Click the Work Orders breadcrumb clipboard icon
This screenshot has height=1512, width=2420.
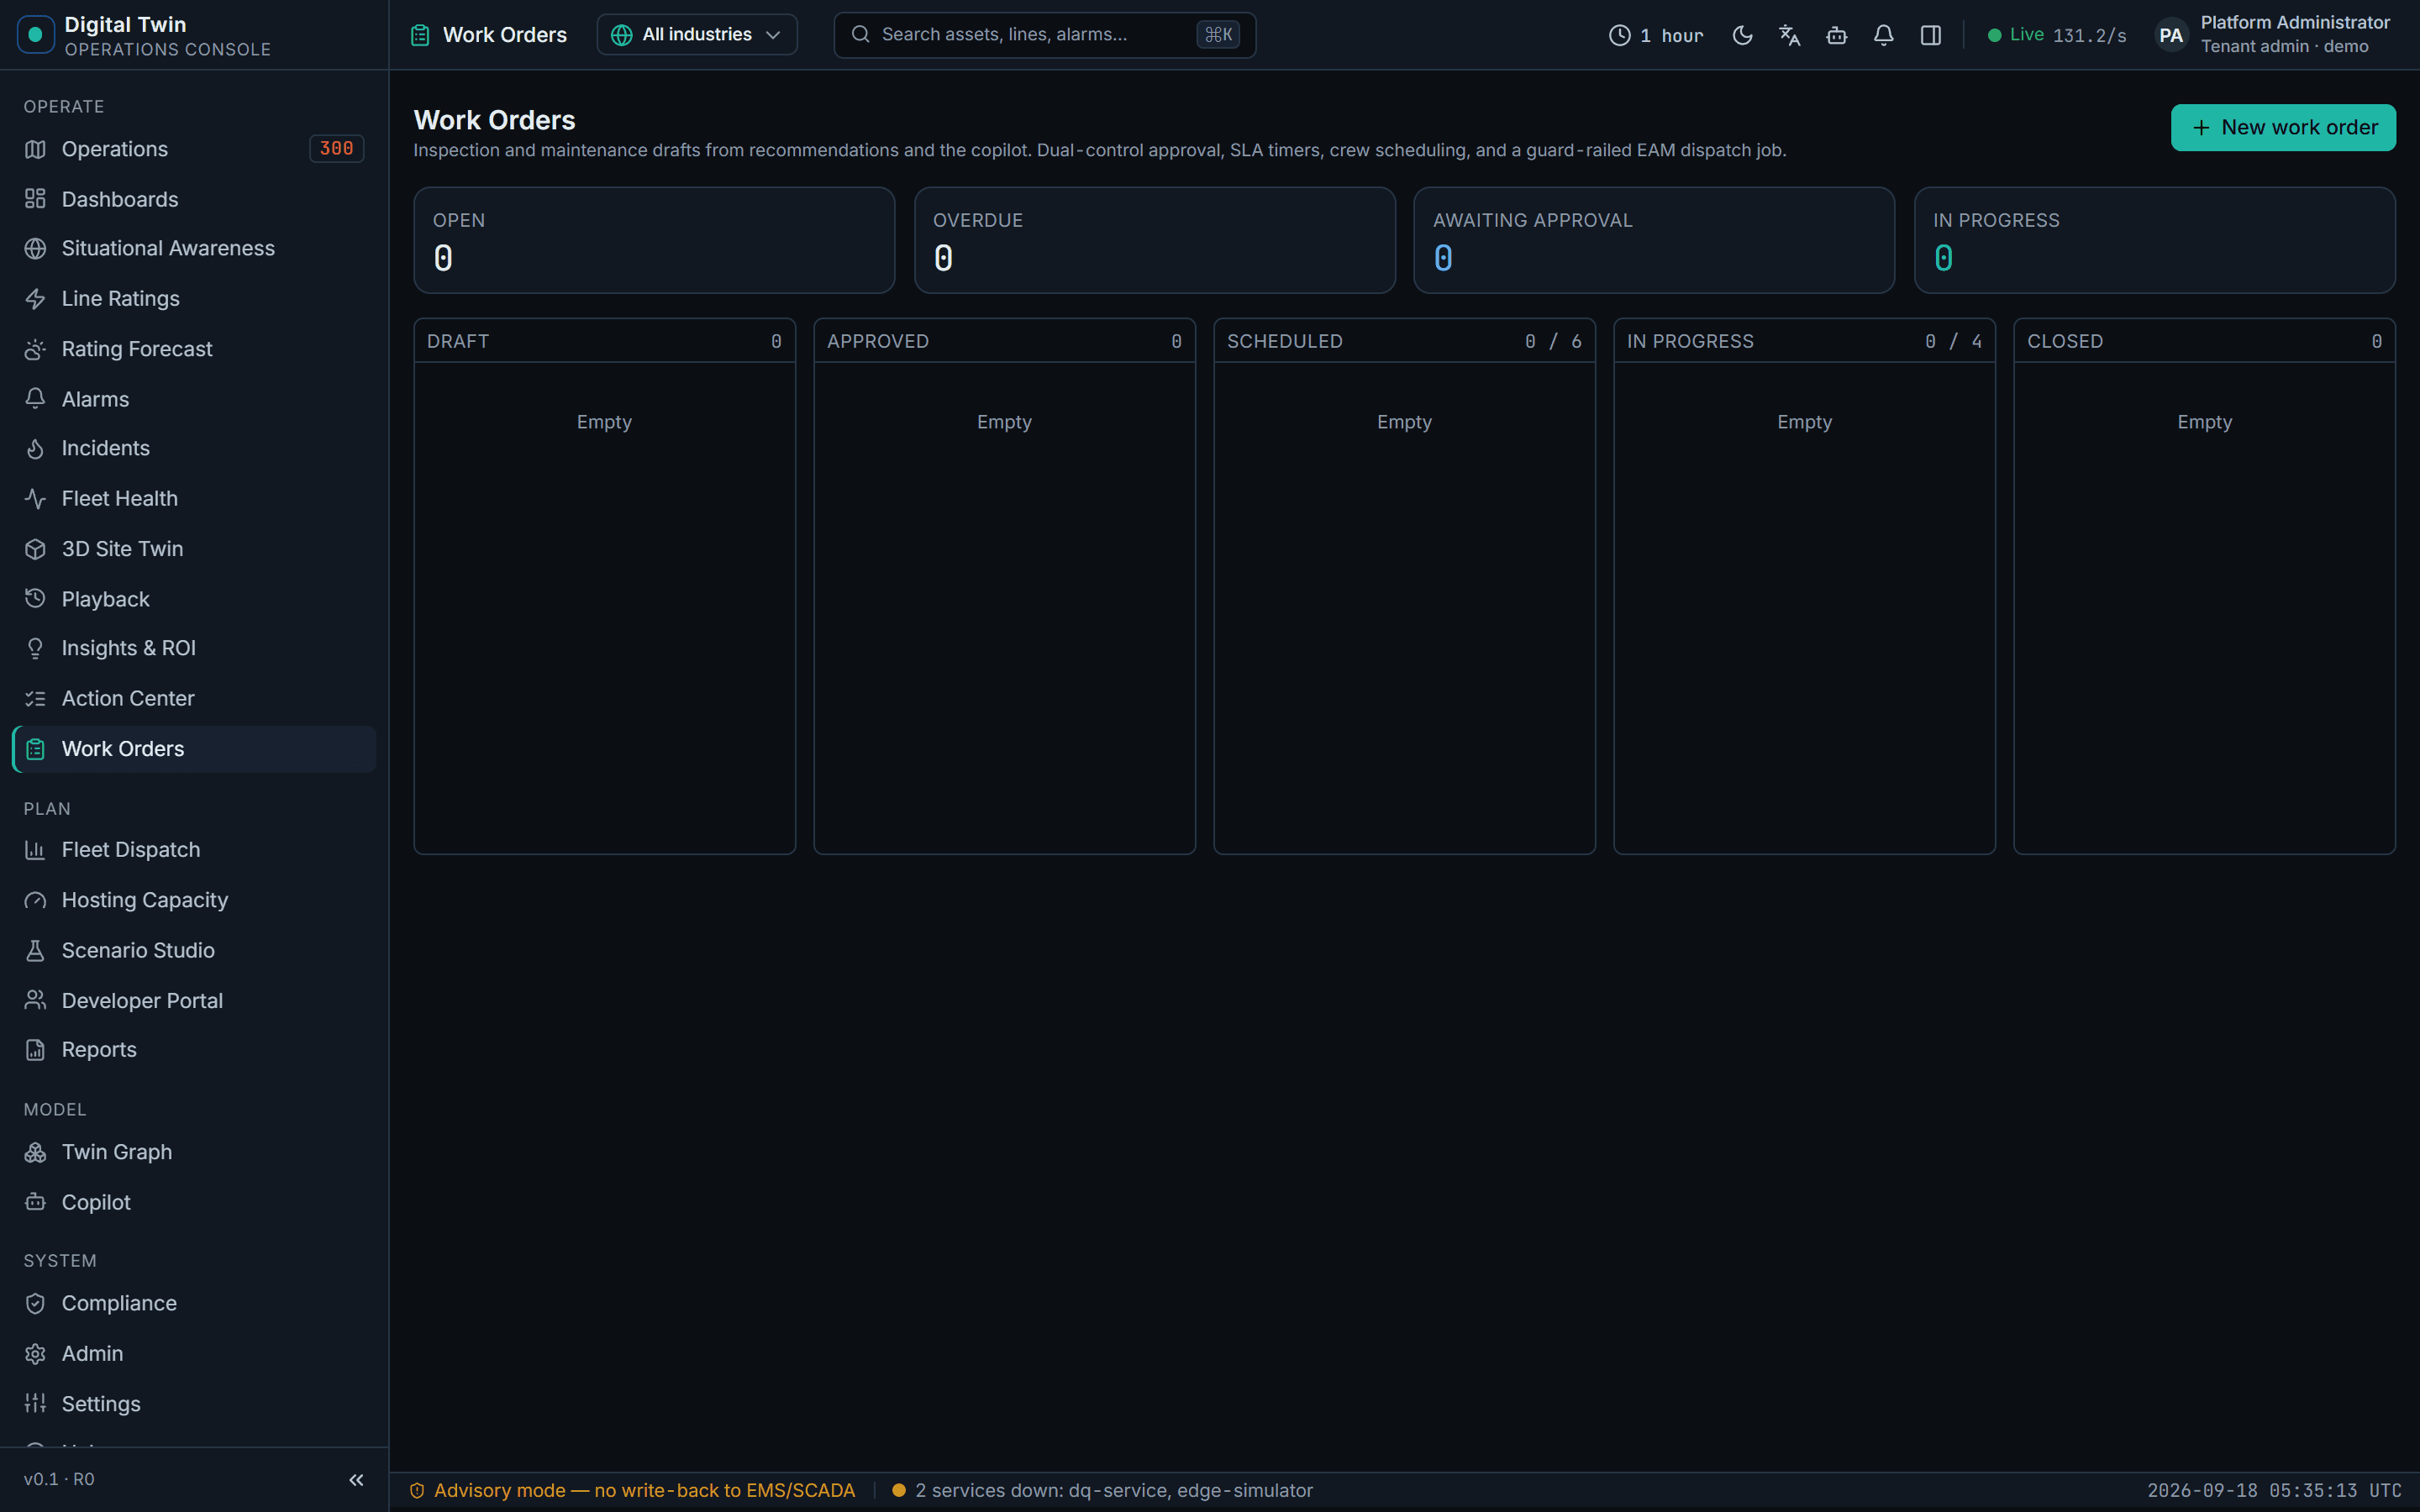coord(420,35)
